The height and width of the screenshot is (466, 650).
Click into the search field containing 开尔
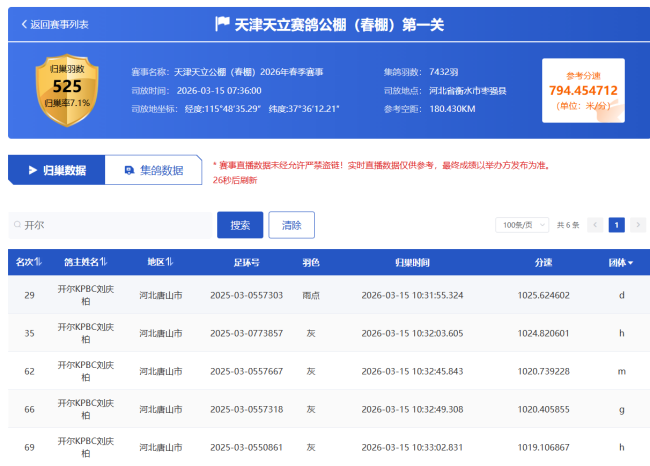point(110,226)
